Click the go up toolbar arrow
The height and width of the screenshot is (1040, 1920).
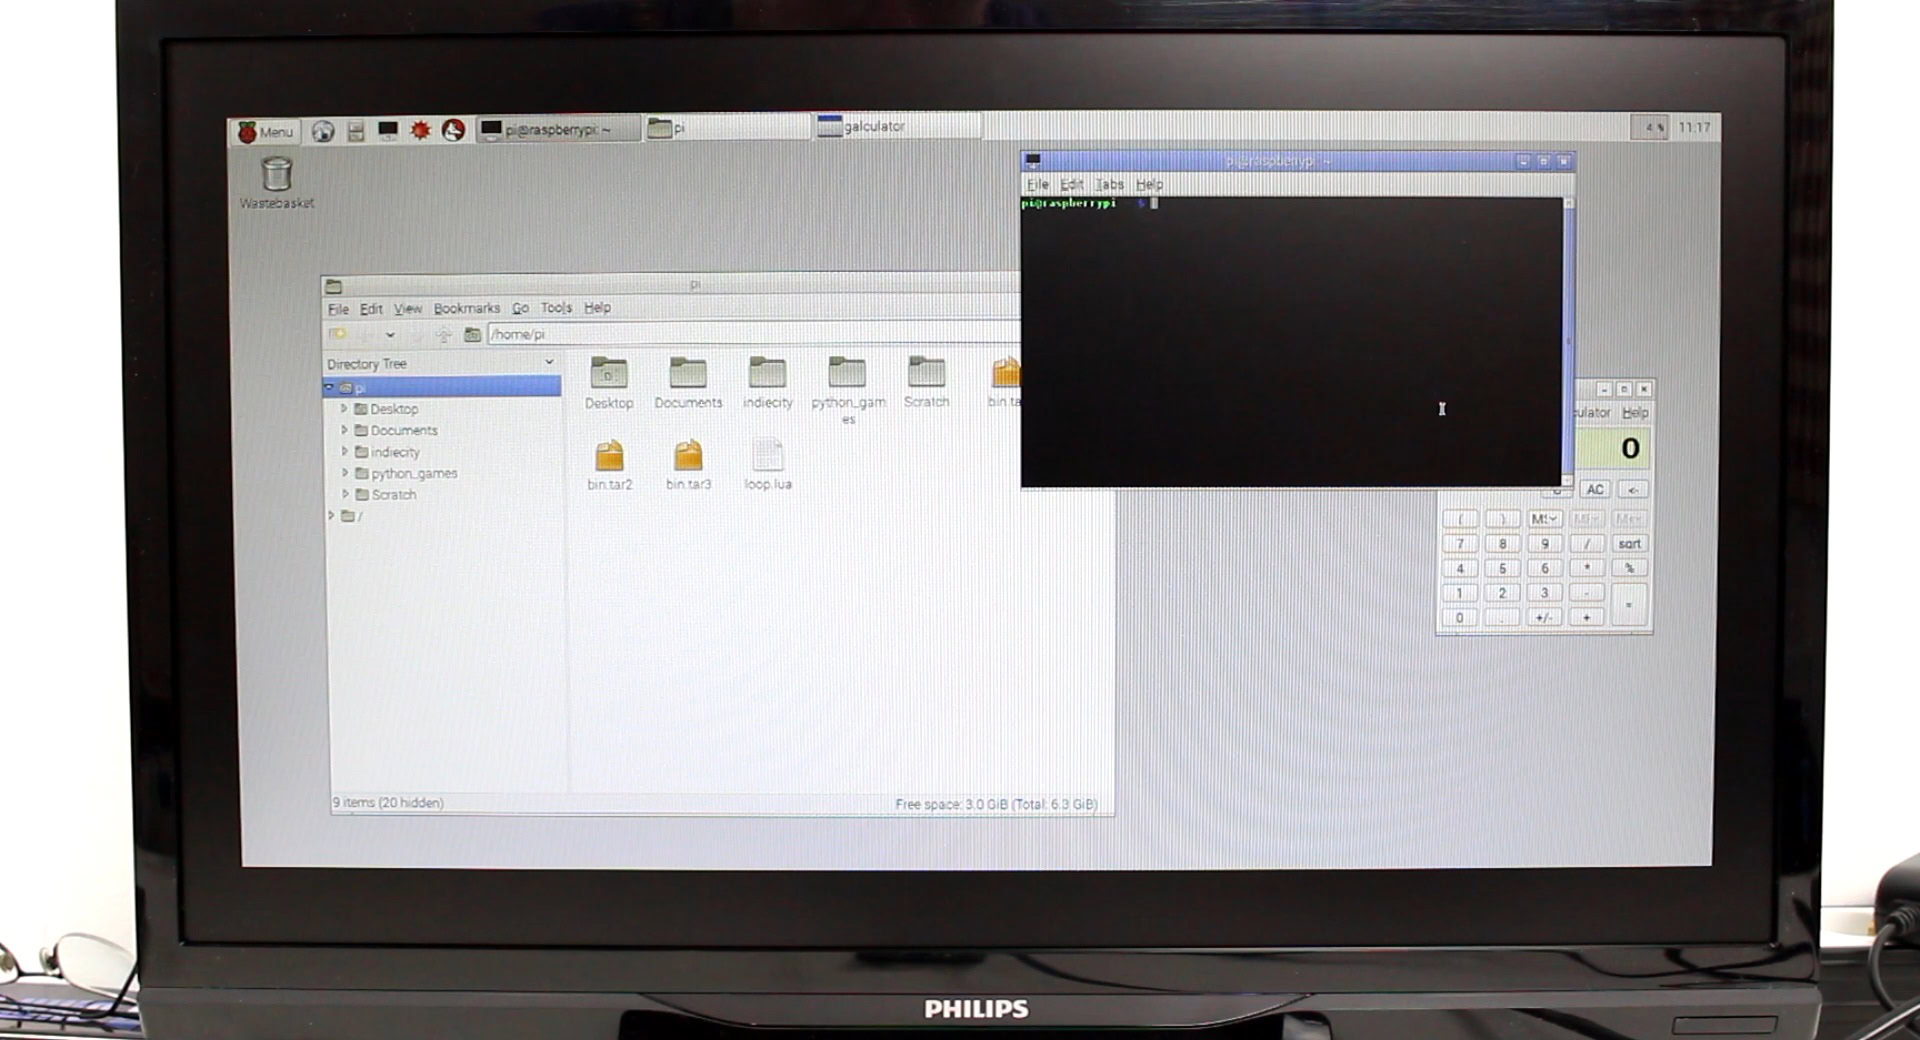(443, 335)
